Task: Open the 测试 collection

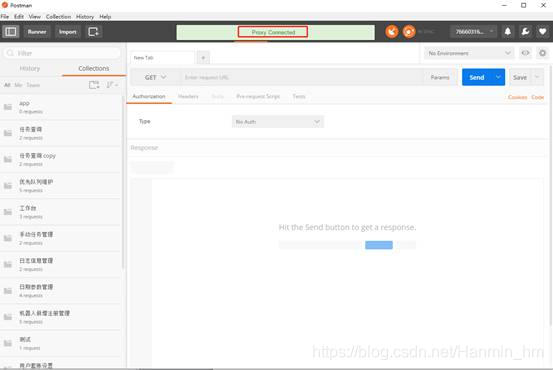Action: 61,344
